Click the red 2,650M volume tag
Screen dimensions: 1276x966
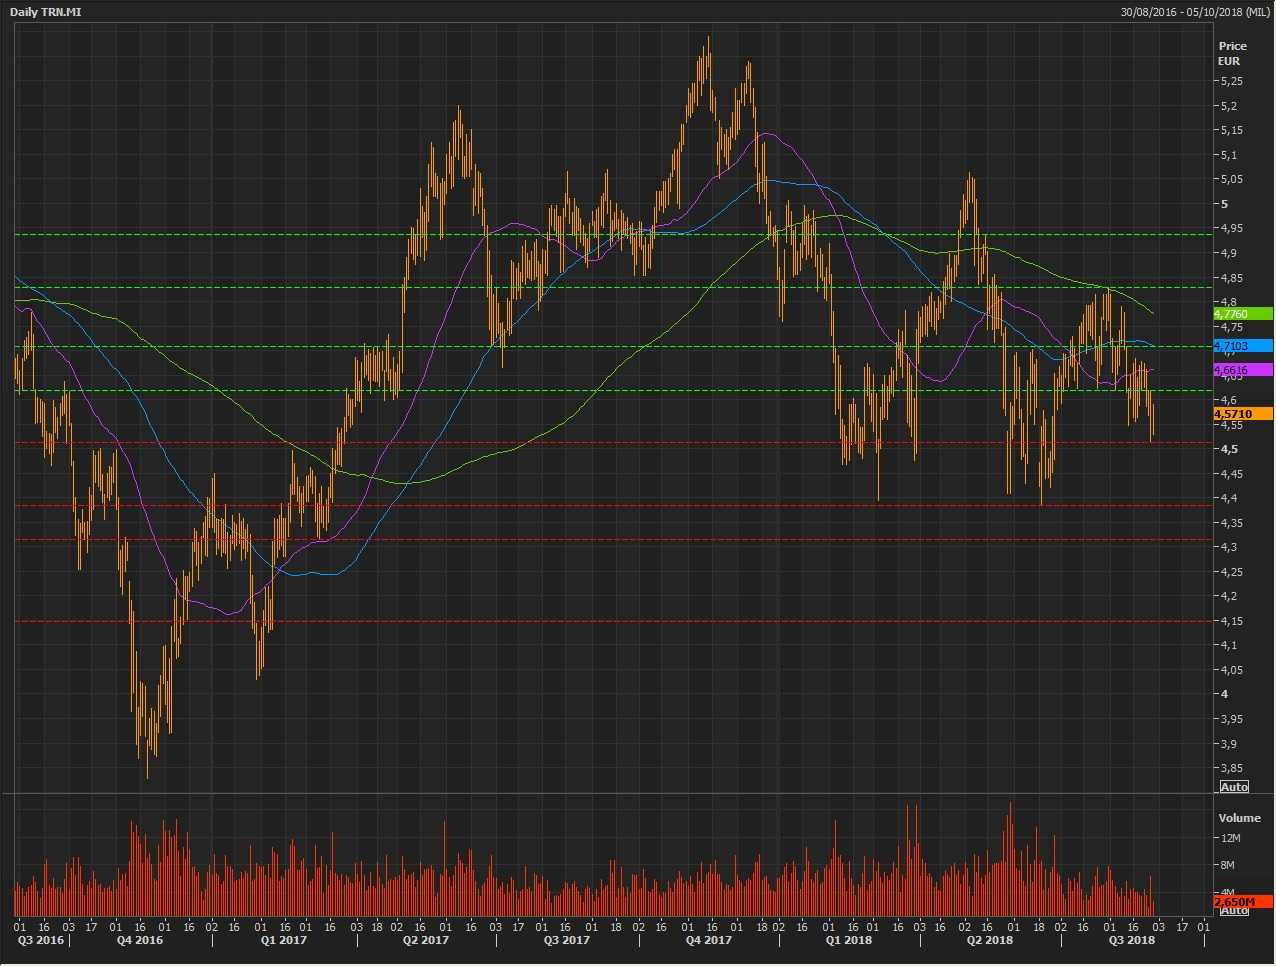tap(1243, 902)
